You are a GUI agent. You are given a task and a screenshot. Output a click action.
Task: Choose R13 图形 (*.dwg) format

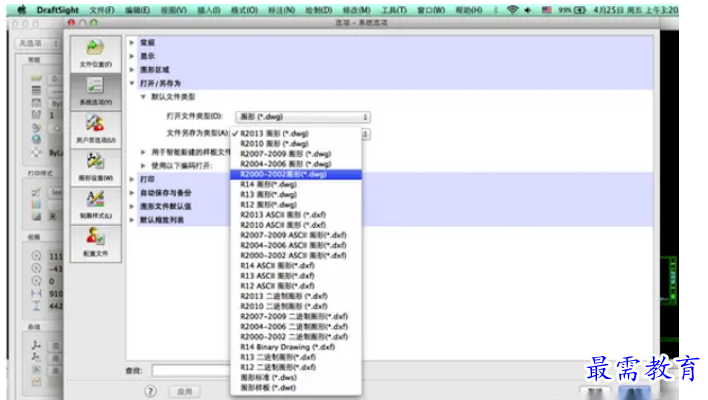(296, 195)
